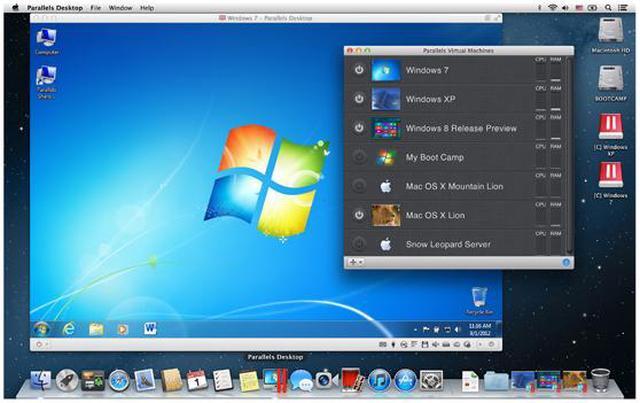Open Notification Center list icon in menu bar
The height and width of the screenshot is (403, 640).
click(x=622, y=7)
